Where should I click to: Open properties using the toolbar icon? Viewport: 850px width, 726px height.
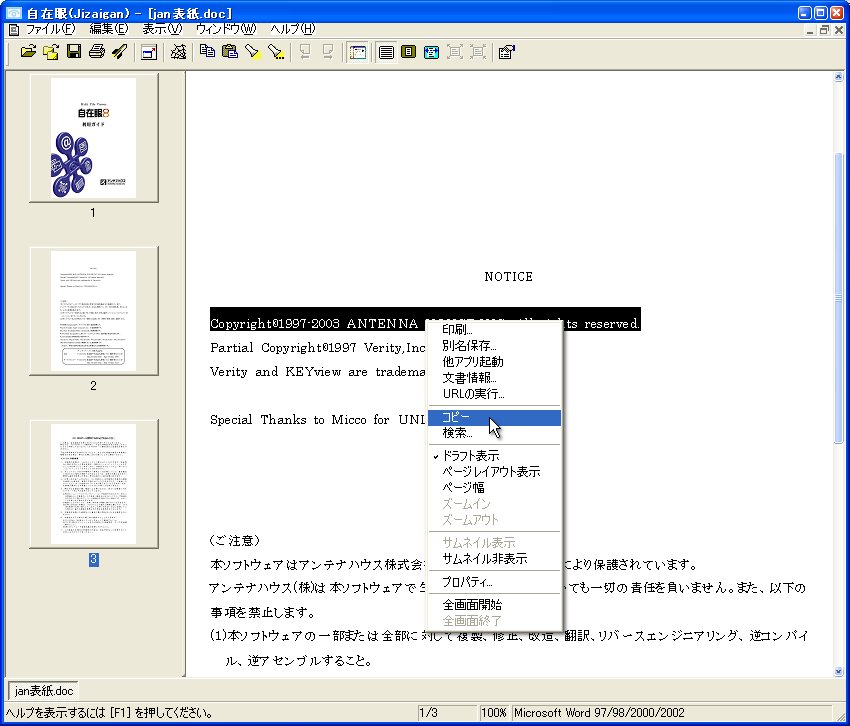coord(506,52)
